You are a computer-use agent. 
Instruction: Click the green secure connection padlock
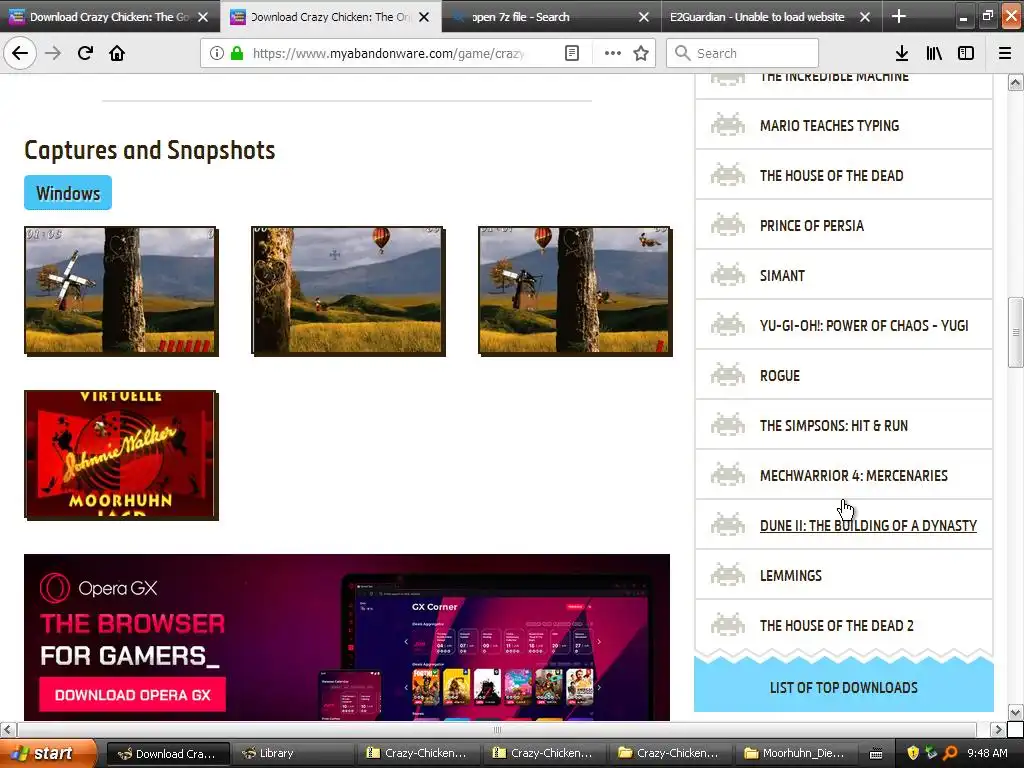(x=237, y=53)
